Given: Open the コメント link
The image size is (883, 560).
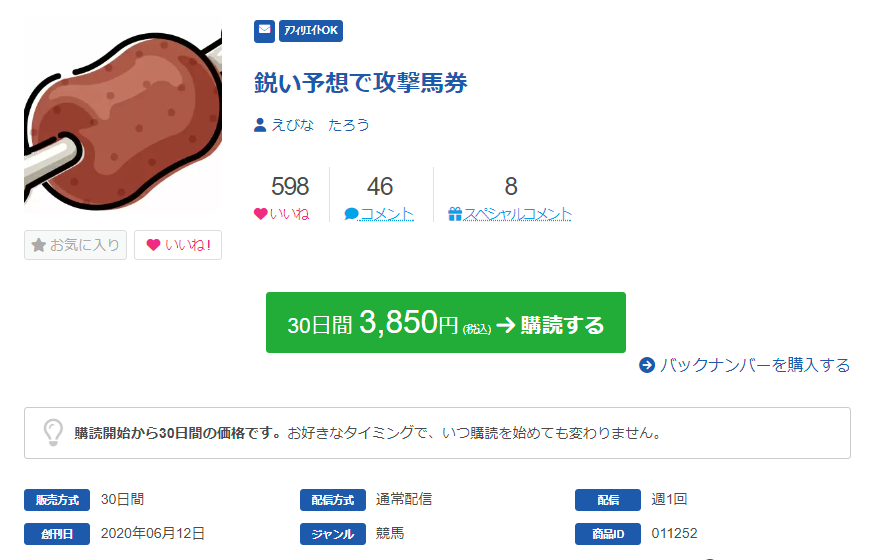Looking at the screenshot, I should (387, 214).
